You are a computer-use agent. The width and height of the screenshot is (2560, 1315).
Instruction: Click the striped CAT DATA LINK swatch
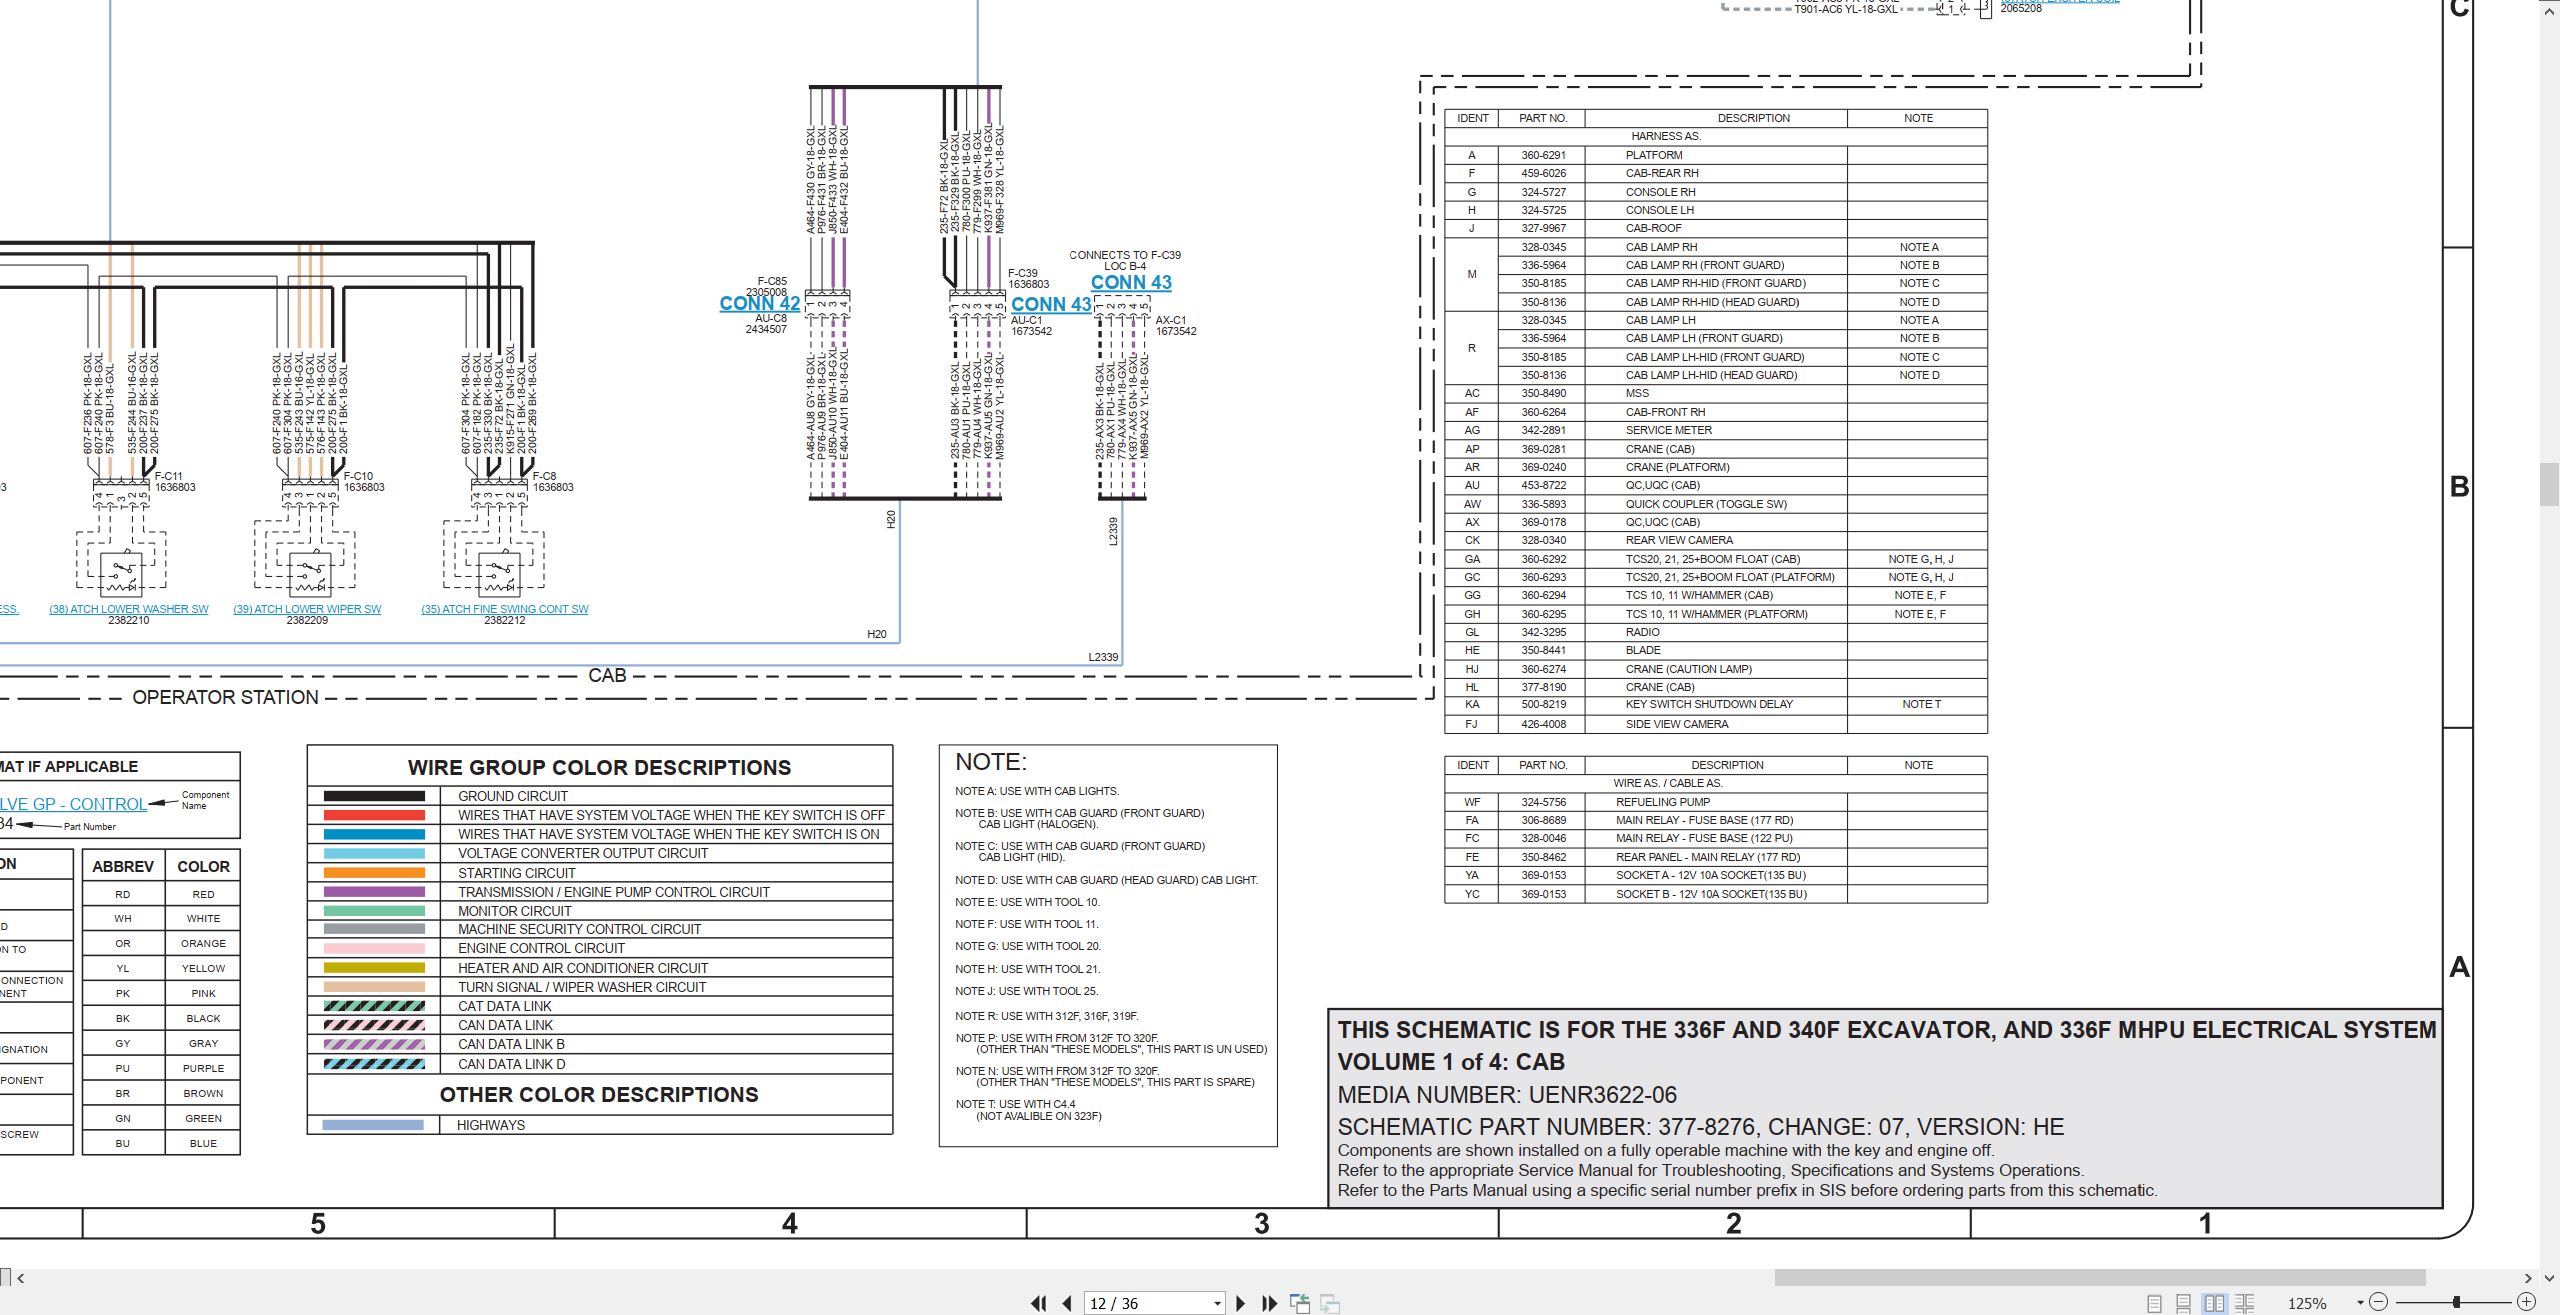tap(374, 1006)
